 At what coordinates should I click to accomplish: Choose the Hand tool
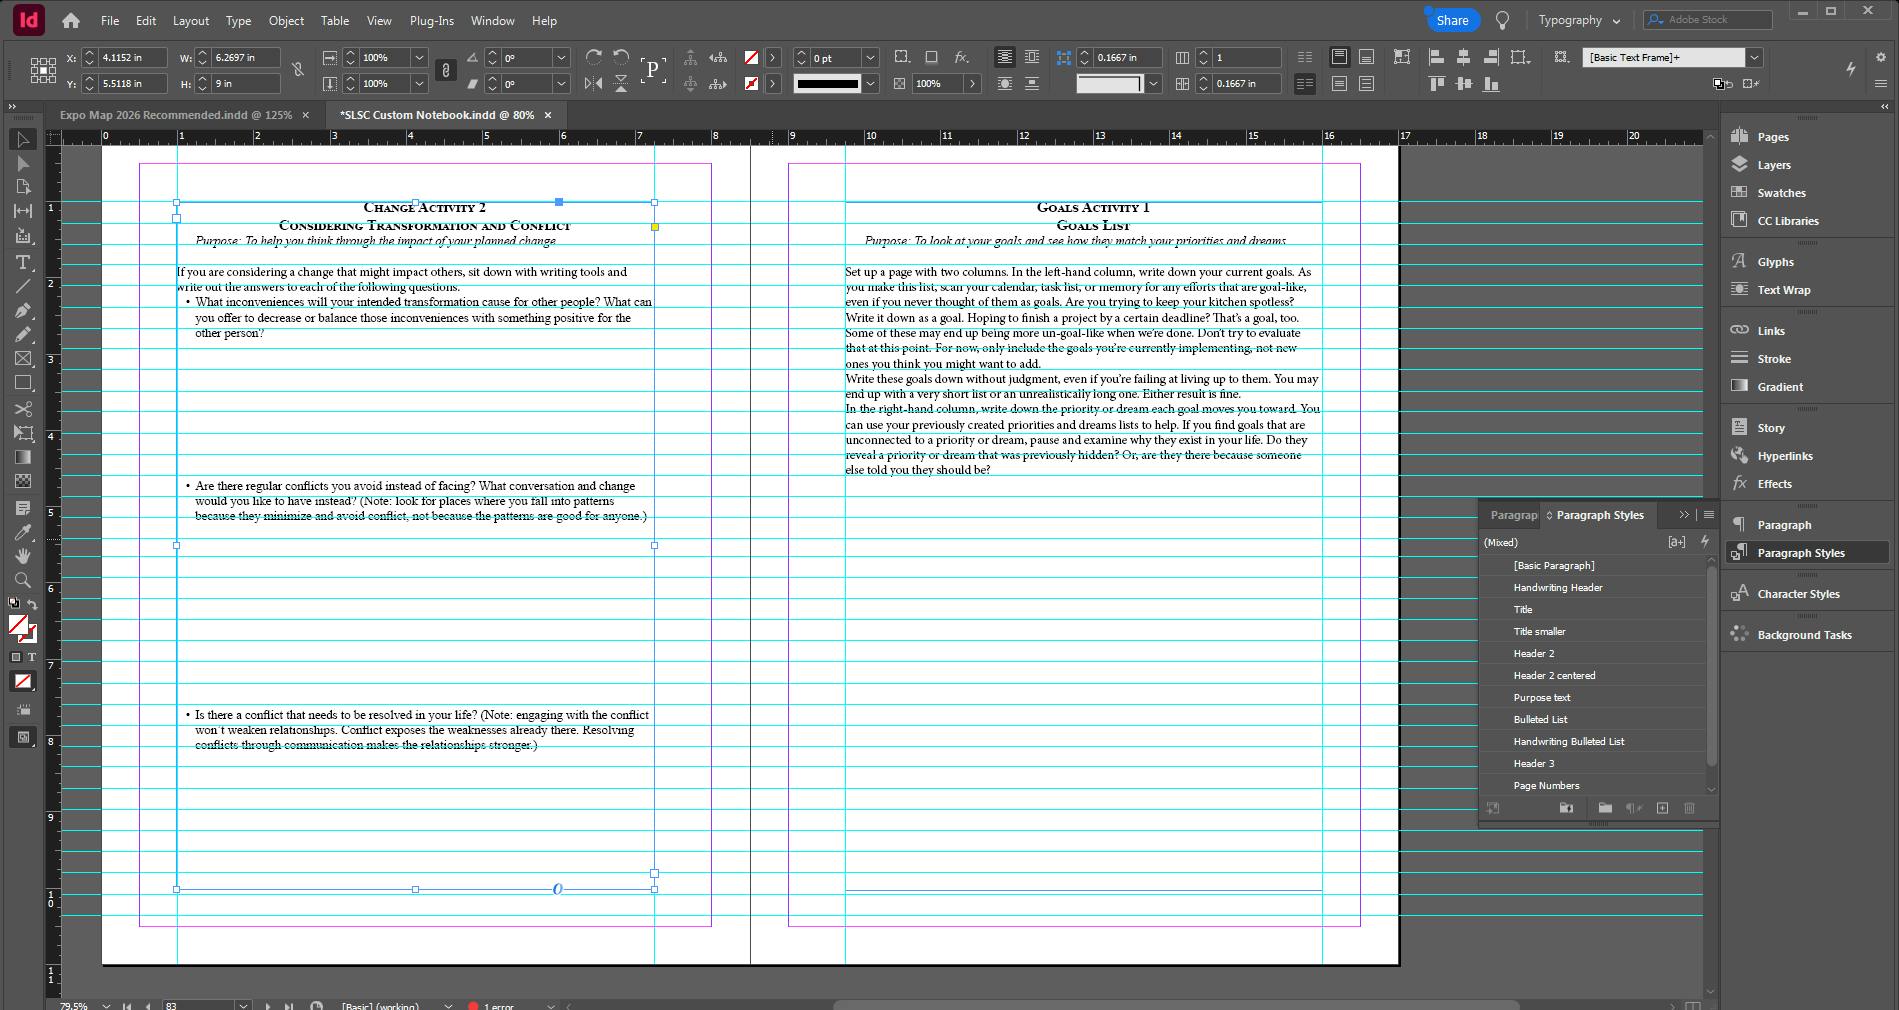[23, 556]
